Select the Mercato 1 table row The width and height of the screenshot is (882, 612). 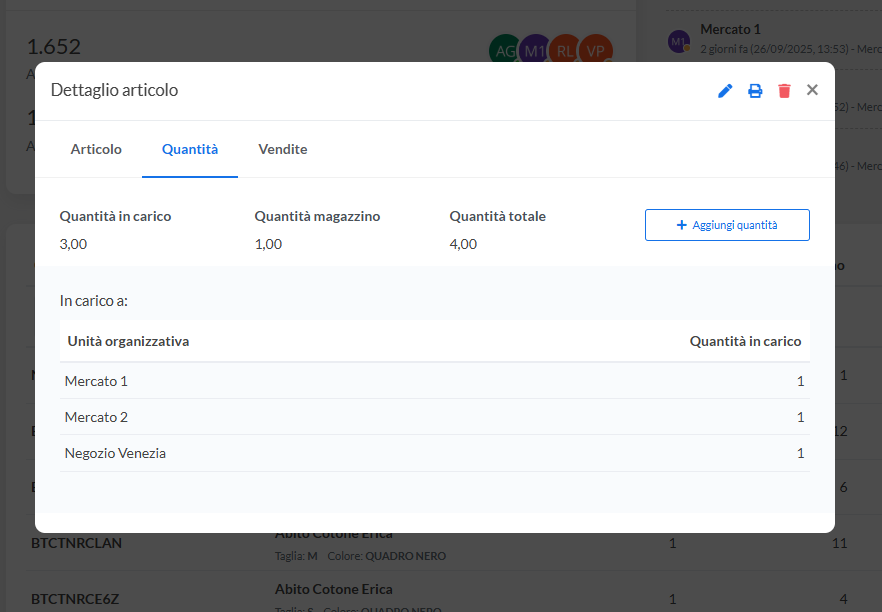click(434, 381)
